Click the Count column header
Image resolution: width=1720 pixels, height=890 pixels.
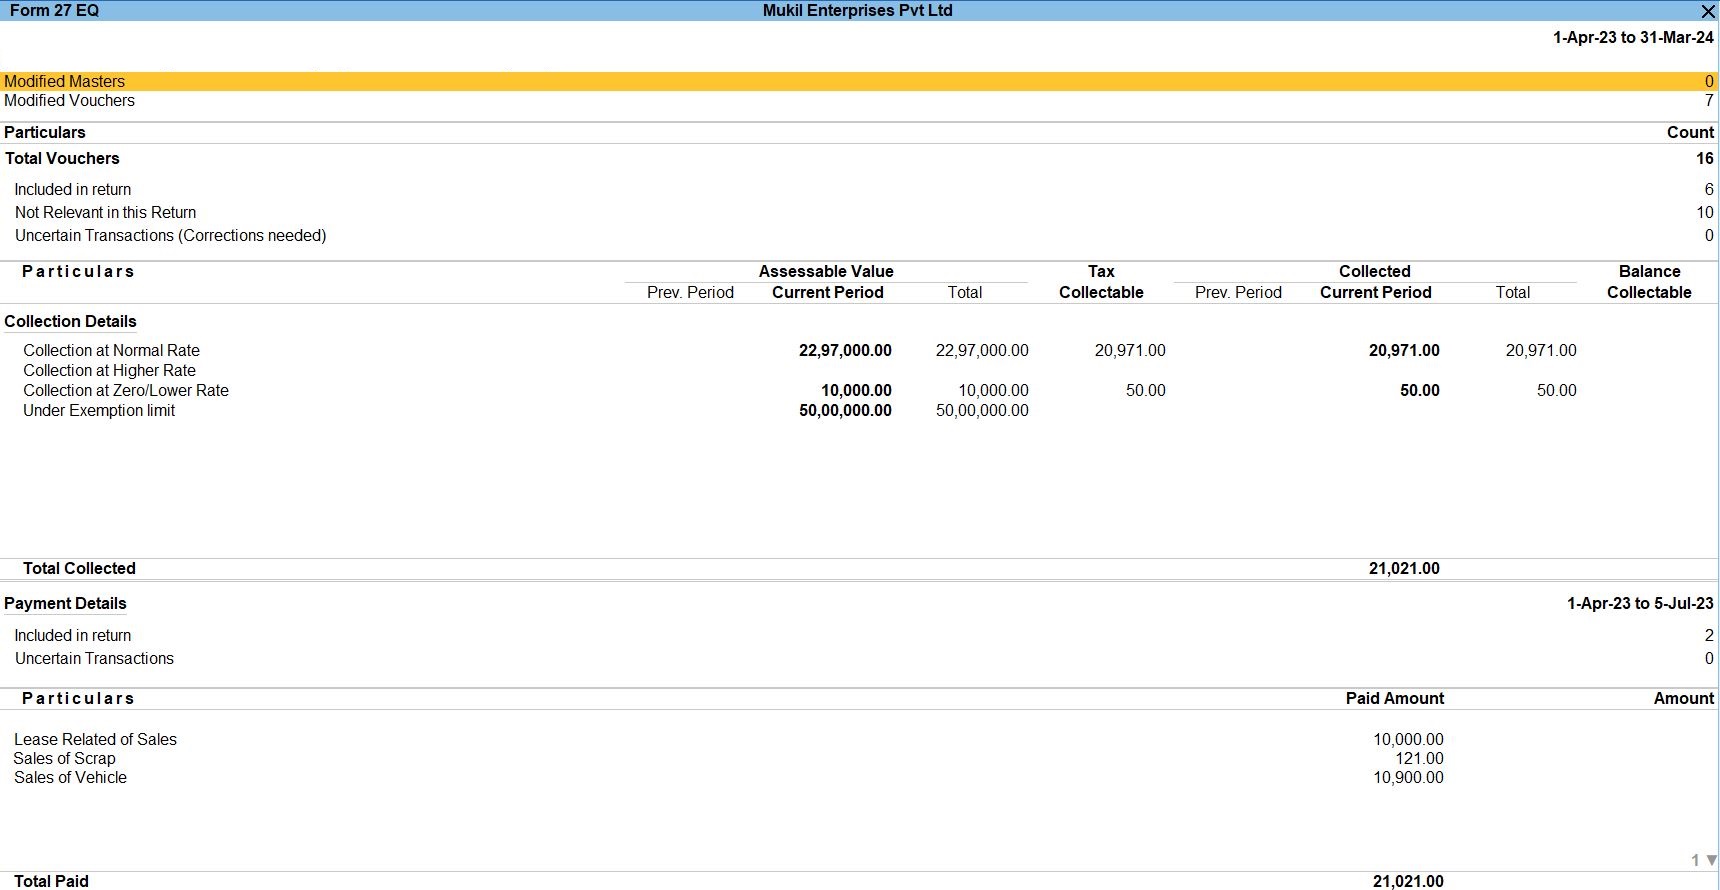(1690, 132)
